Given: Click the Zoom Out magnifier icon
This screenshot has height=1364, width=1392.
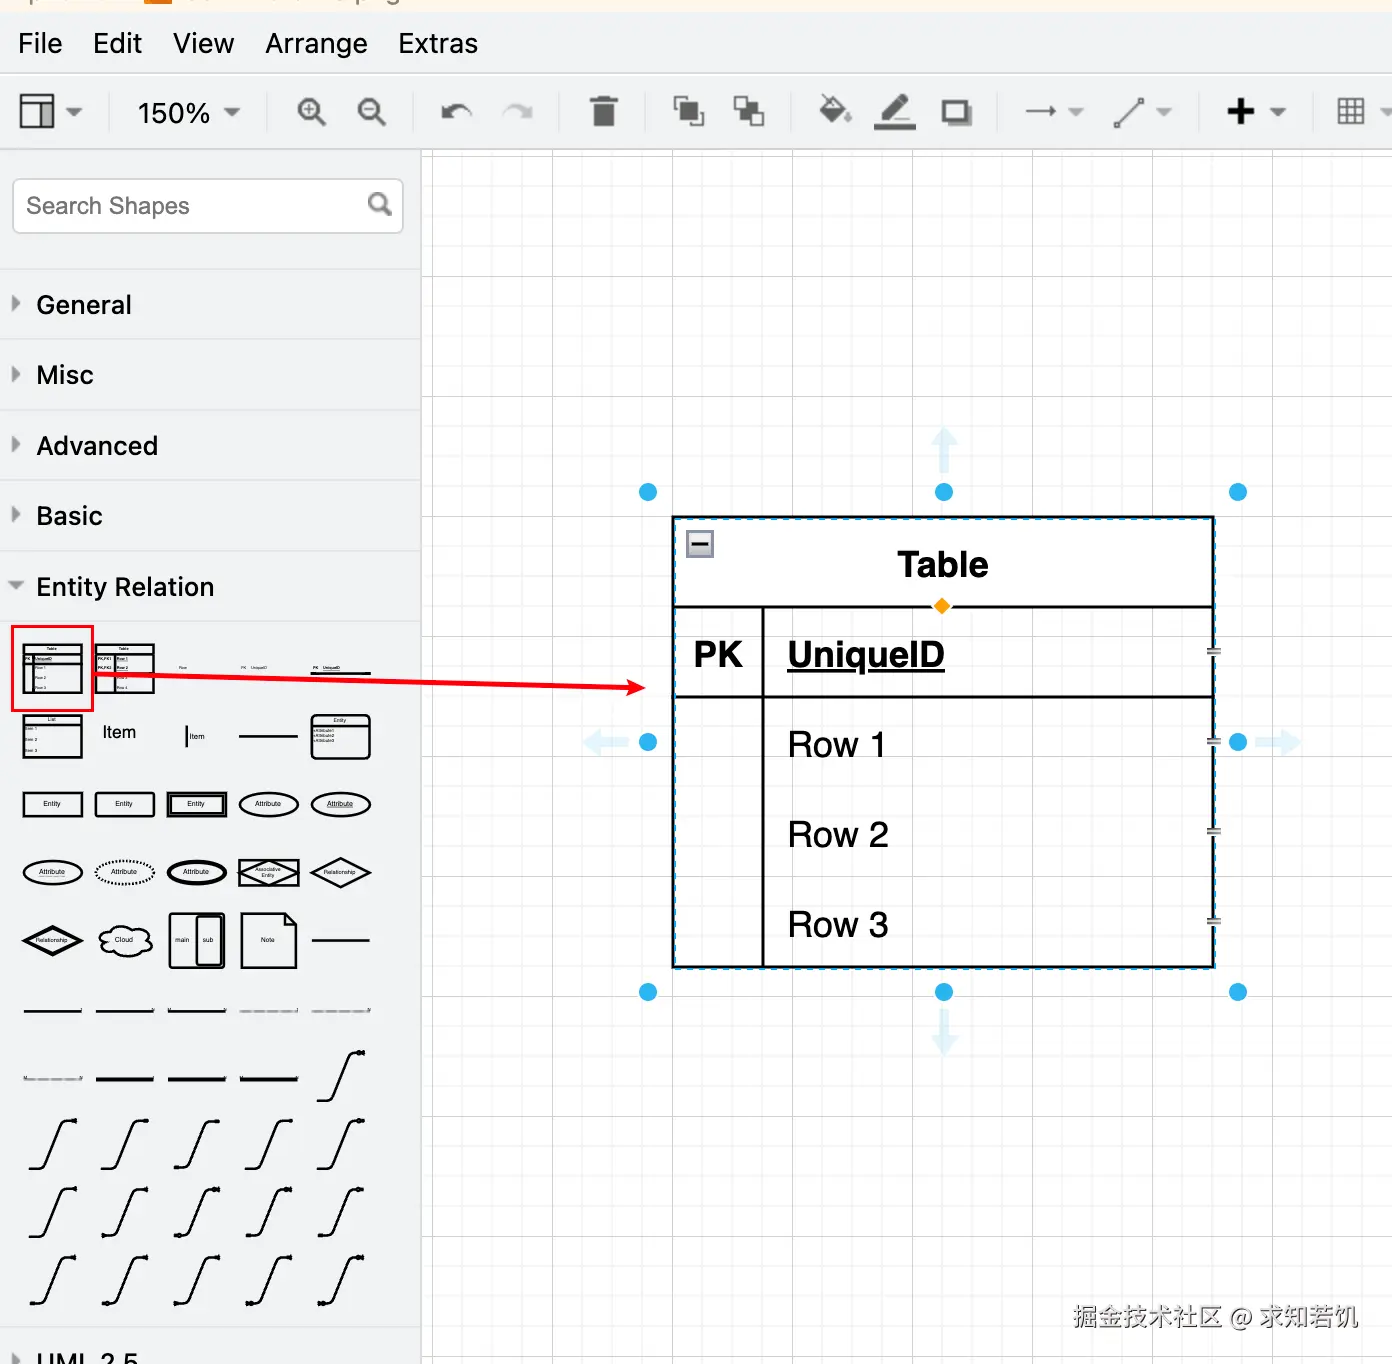Looking at the screenshot, I should (x=371, y=112).
